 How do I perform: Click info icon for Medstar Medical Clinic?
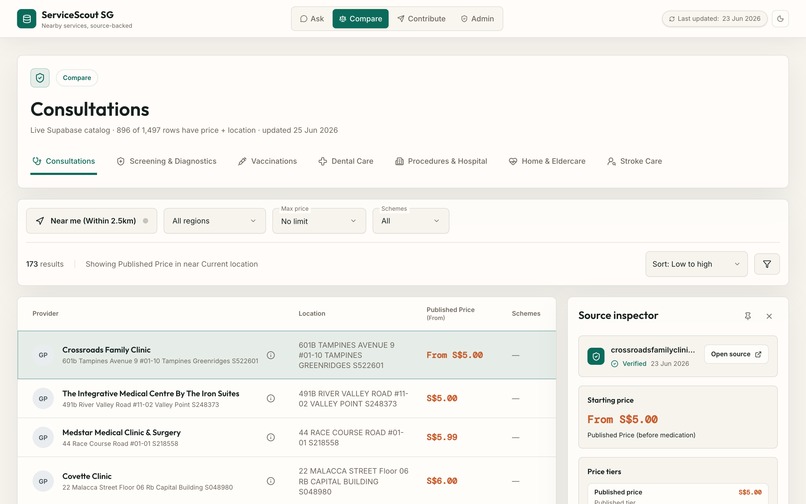click(271, 437)
